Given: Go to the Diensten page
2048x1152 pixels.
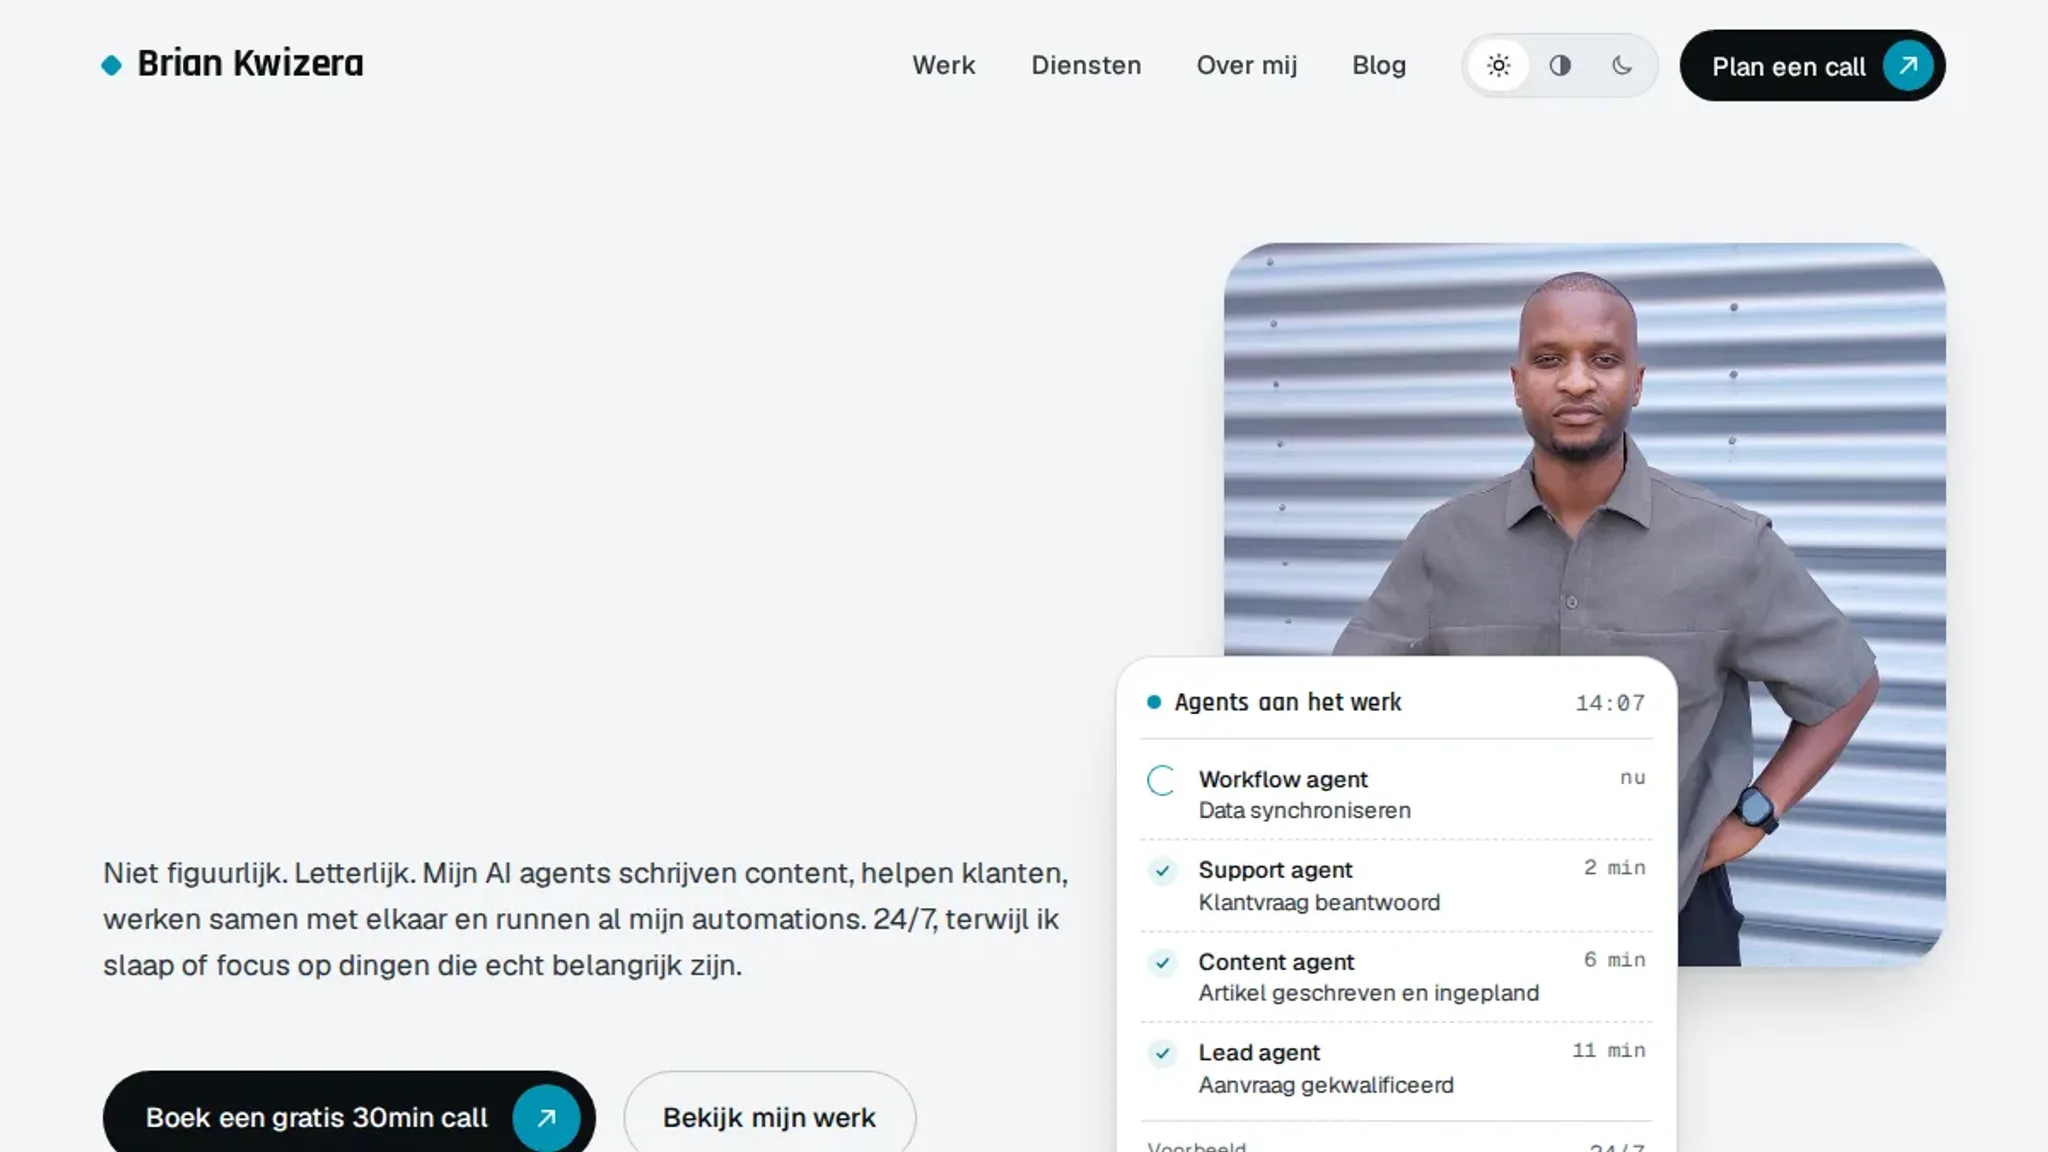Looking at the screenshot, I should [1086, 65].
